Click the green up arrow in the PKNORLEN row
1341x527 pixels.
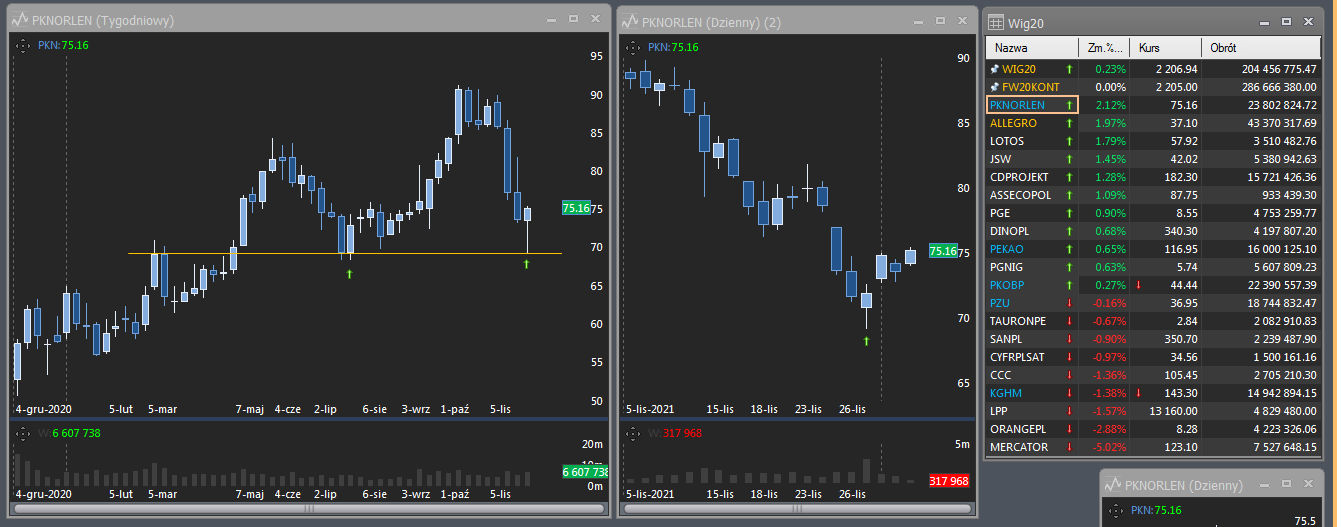point(1069,105)
